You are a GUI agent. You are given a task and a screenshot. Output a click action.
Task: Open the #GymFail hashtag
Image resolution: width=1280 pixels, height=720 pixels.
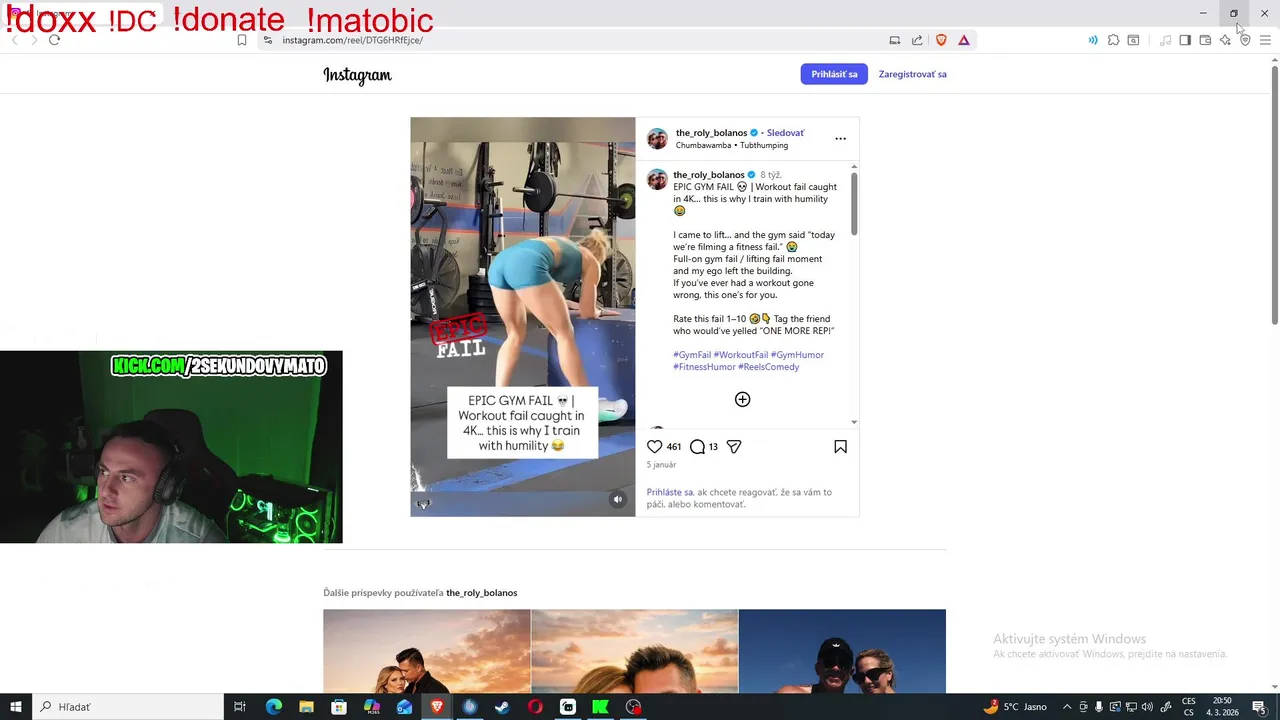[692, 355]
